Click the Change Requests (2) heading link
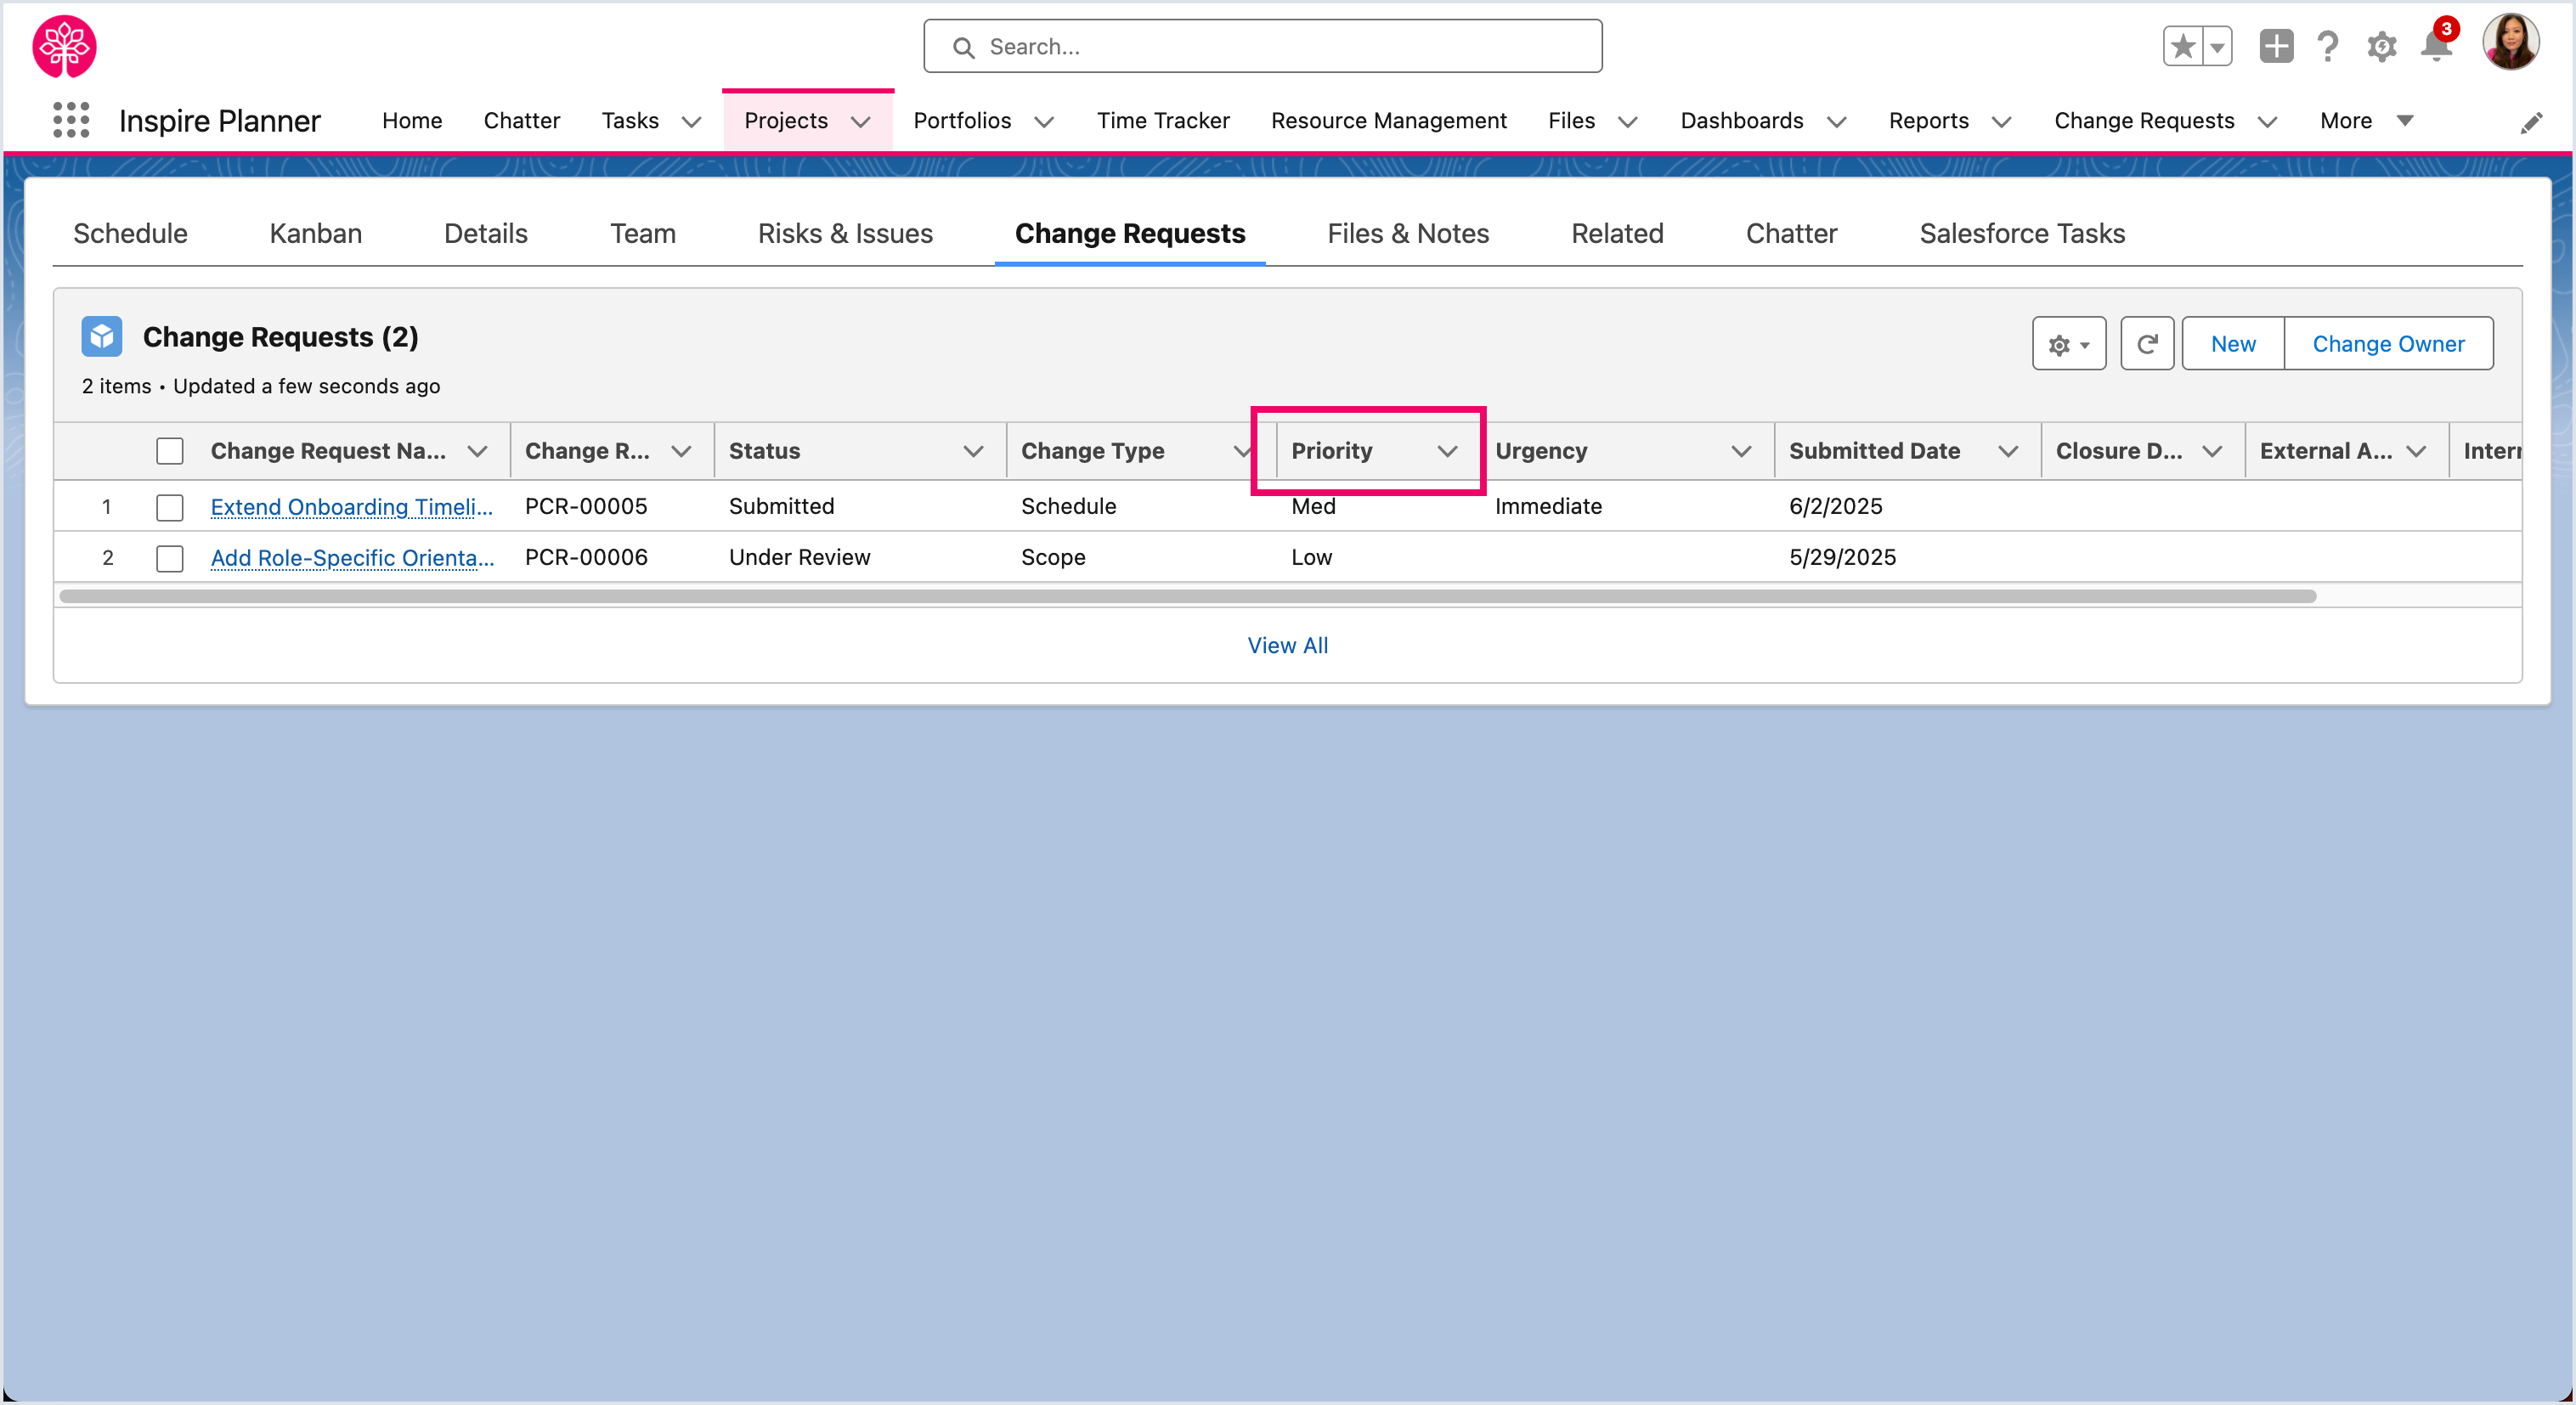 [281, 337]
